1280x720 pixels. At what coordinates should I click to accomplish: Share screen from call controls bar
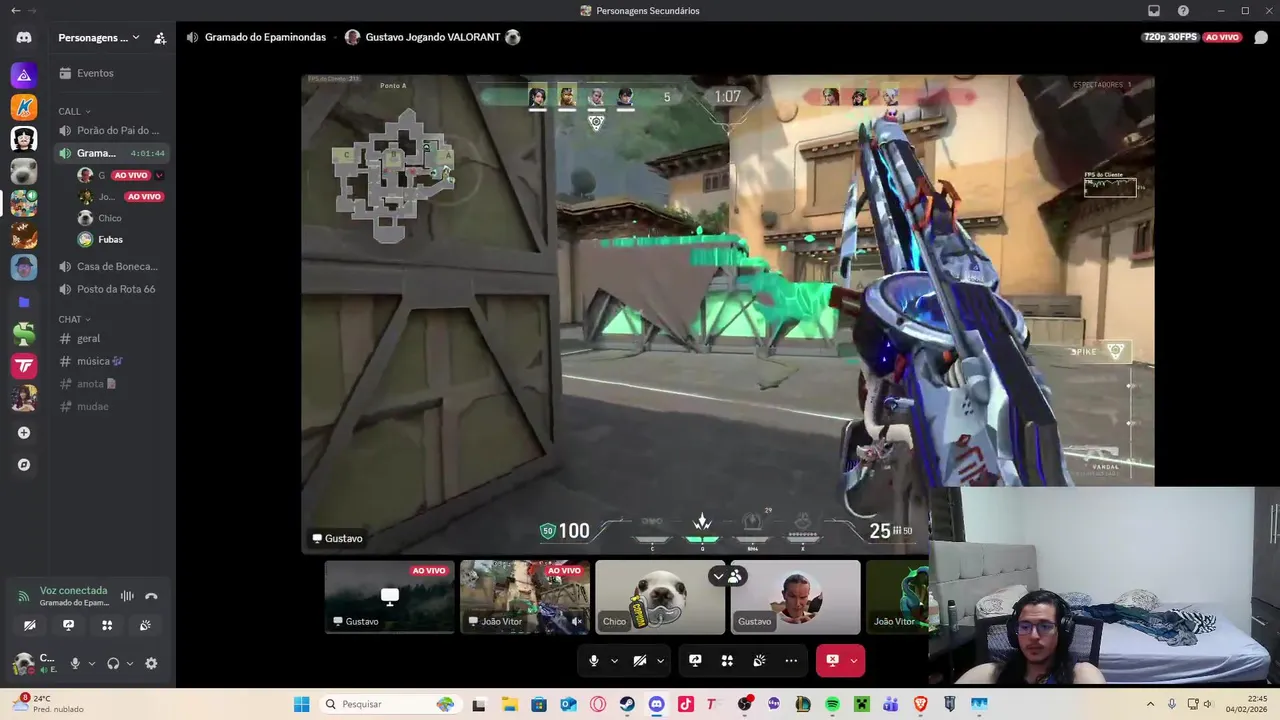tap(695, 660)
